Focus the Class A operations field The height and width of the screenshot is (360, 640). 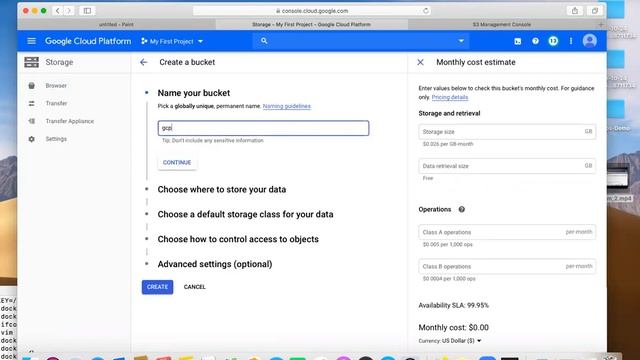pyautogui.click(x=507, y=232)
